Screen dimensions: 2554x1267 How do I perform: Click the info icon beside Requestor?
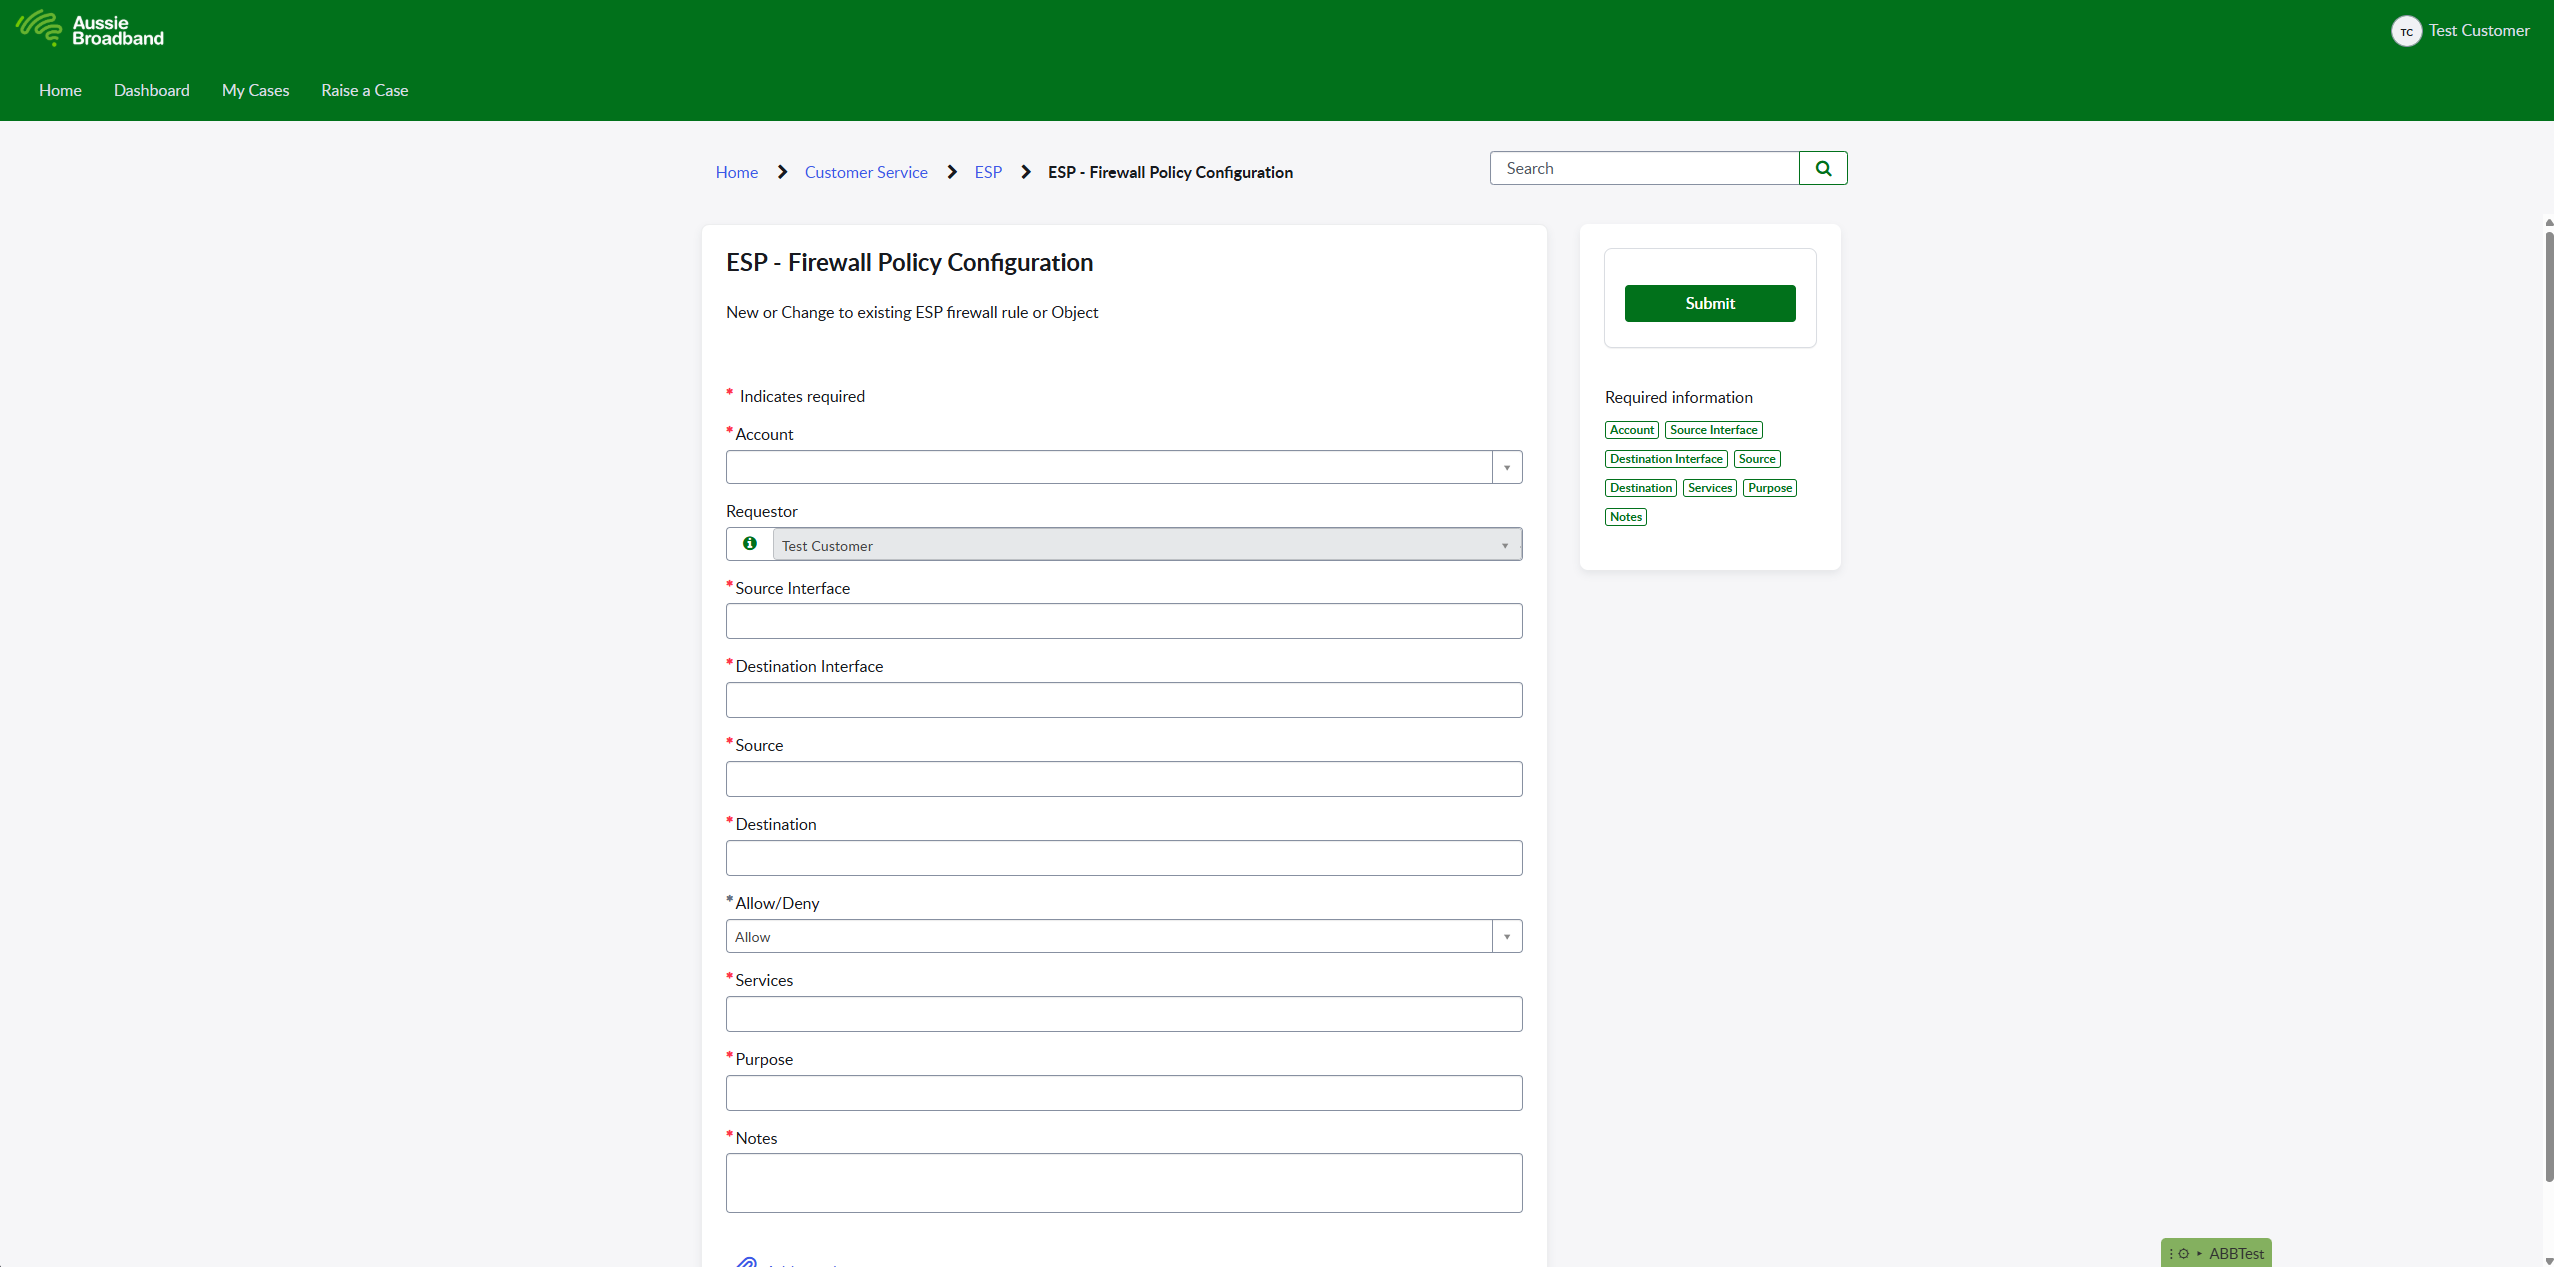click(x=748, y=544)
